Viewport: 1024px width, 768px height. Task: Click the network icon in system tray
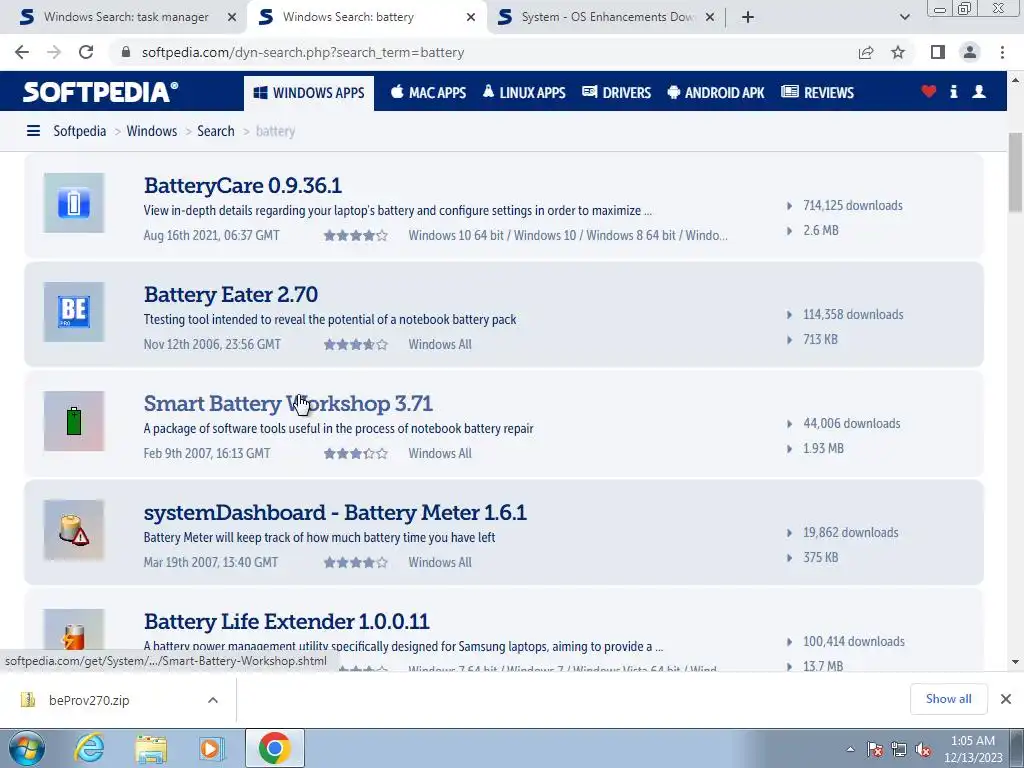[899, 749]
